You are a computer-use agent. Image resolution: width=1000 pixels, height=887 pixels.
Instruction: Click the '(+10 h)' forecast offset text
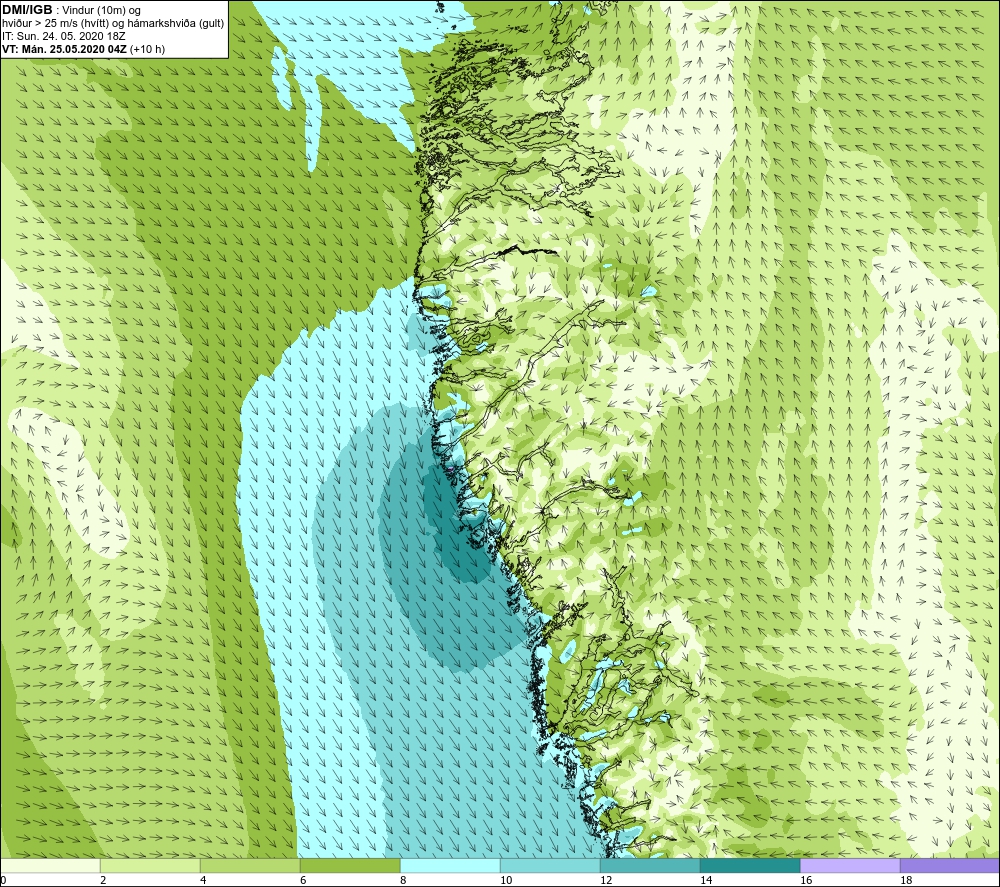(x=147, y=49)
